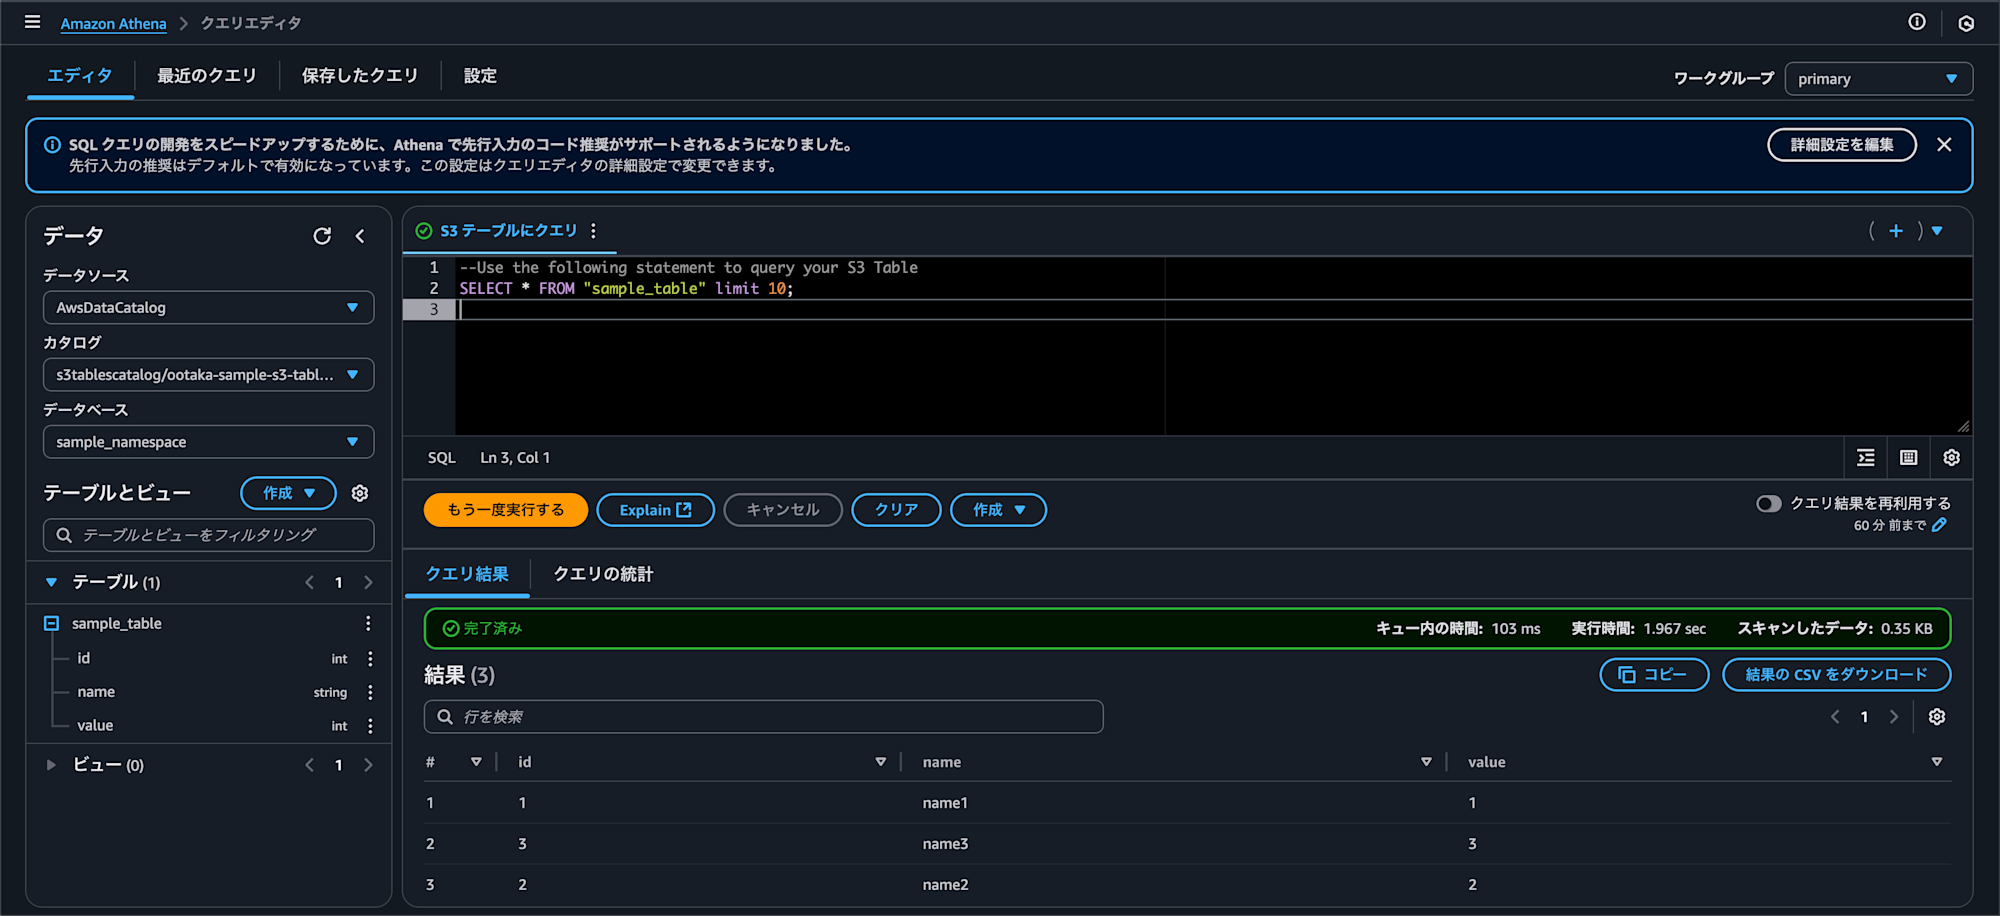This screenshot has width=2000, height=916.
Task: Open the sample_namespace database dropdown
Action: 208,442
